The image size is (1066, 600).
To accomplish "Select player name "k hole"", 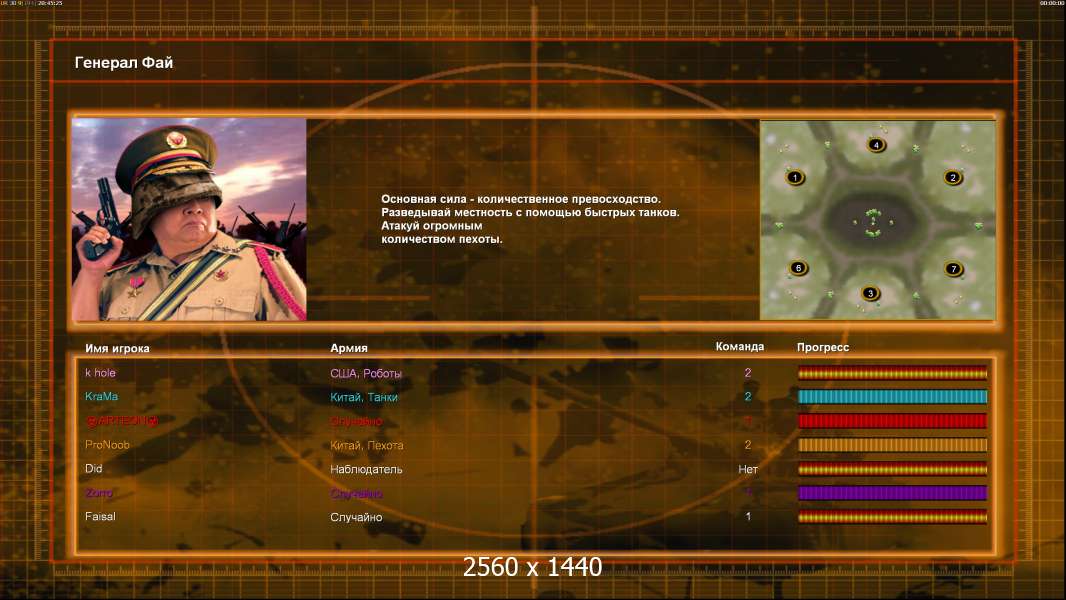I will pos(100,373).
